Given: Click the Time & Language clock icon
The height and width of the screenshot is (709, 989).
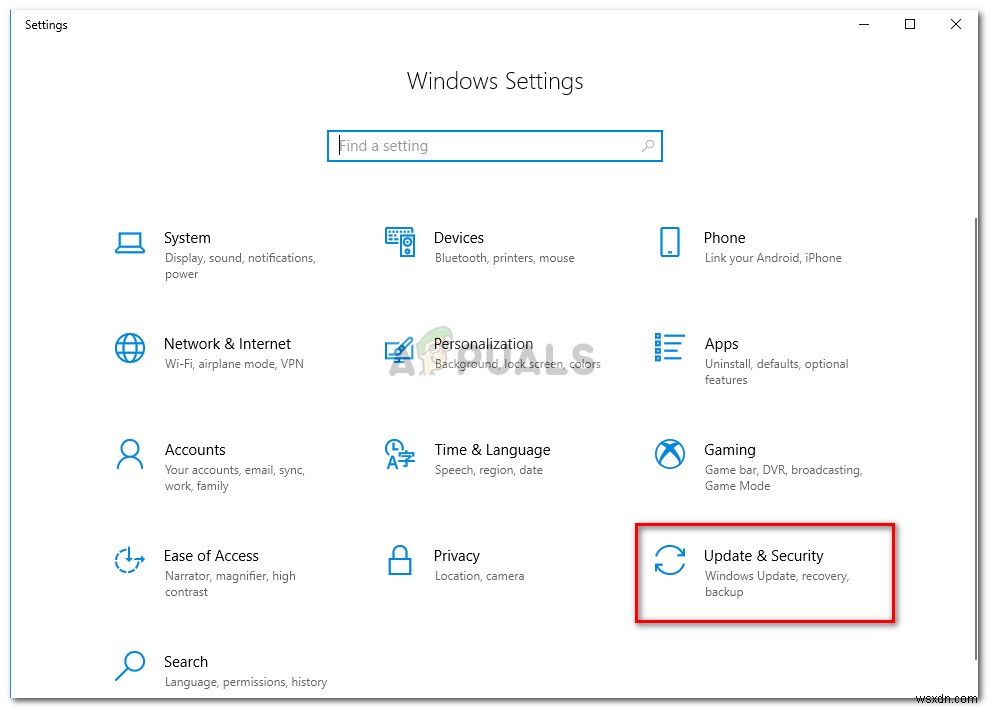Looking at the screenshot, I should (400, 454).
